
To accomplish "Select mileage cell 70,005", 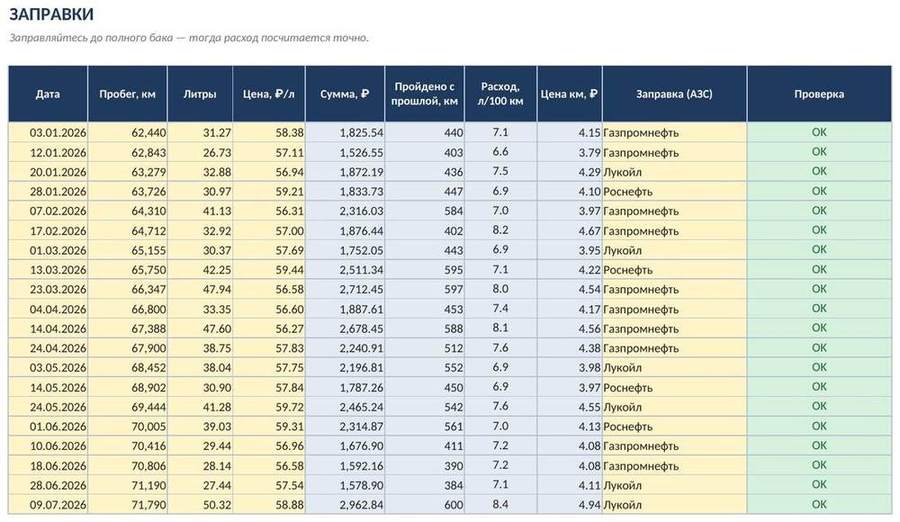I will [127, 426].
